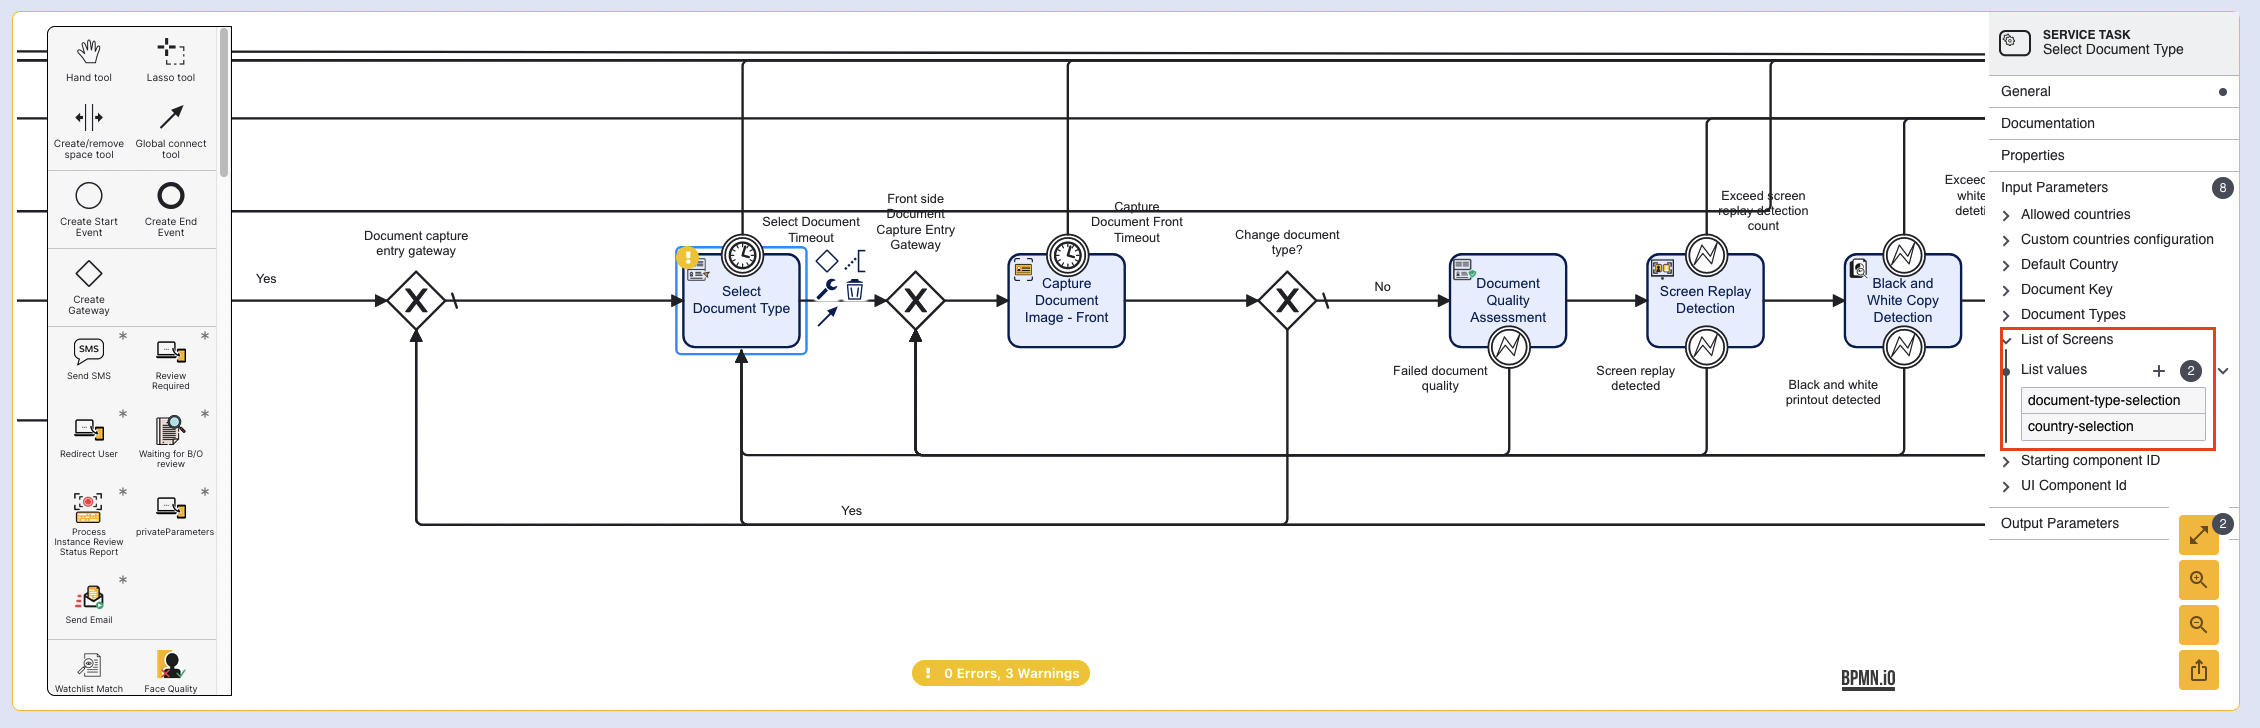Click the zoom out magnifier button
Viewport: 2260px width, 728px height.
pos(2198,625)
